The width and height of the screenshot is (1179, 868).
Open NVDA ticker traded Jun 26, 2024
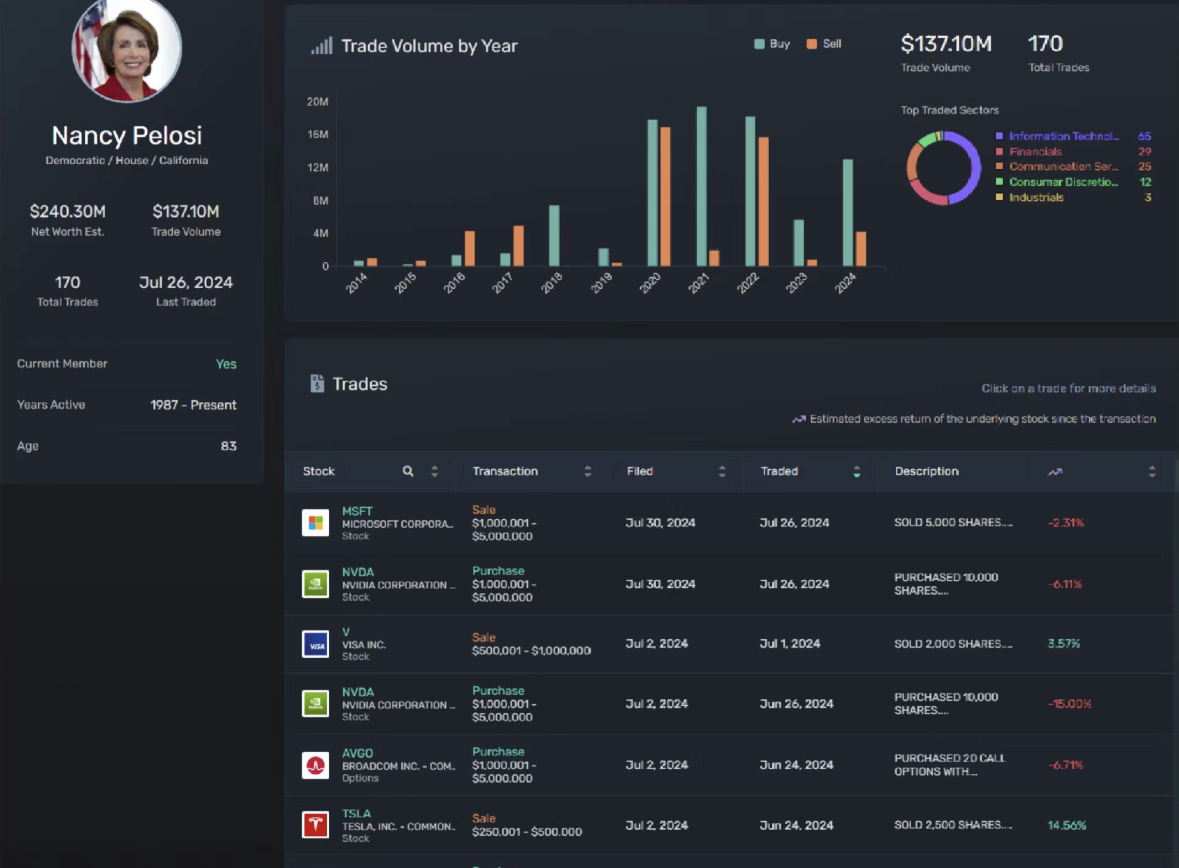(x=358, y=692)
